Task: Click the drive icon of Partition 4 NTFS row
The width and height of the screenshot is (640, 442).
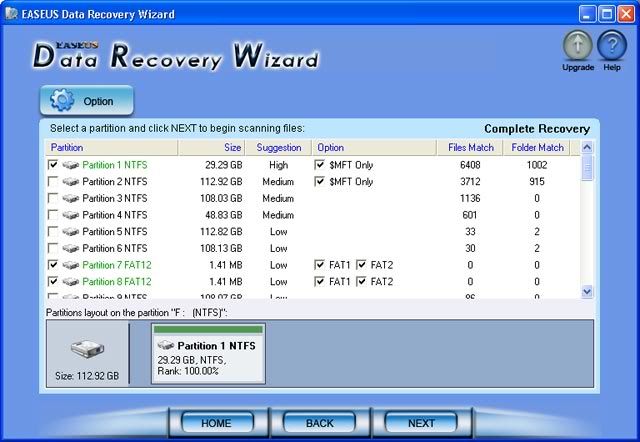Action: pos(71,215)
